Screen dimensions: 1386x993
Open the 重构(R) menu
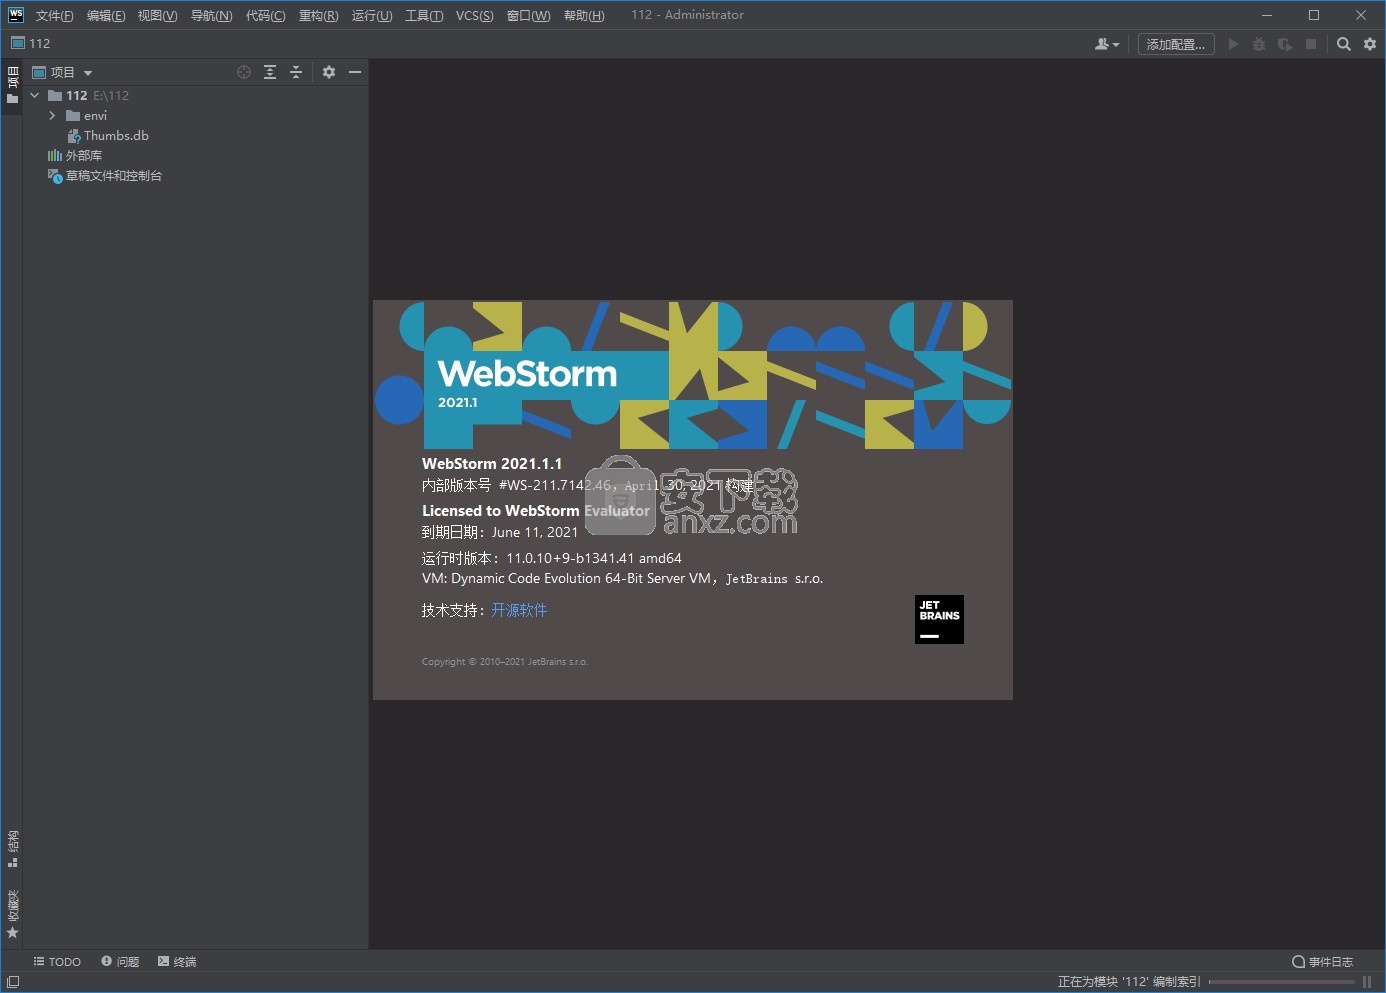(x=318, y=15)
